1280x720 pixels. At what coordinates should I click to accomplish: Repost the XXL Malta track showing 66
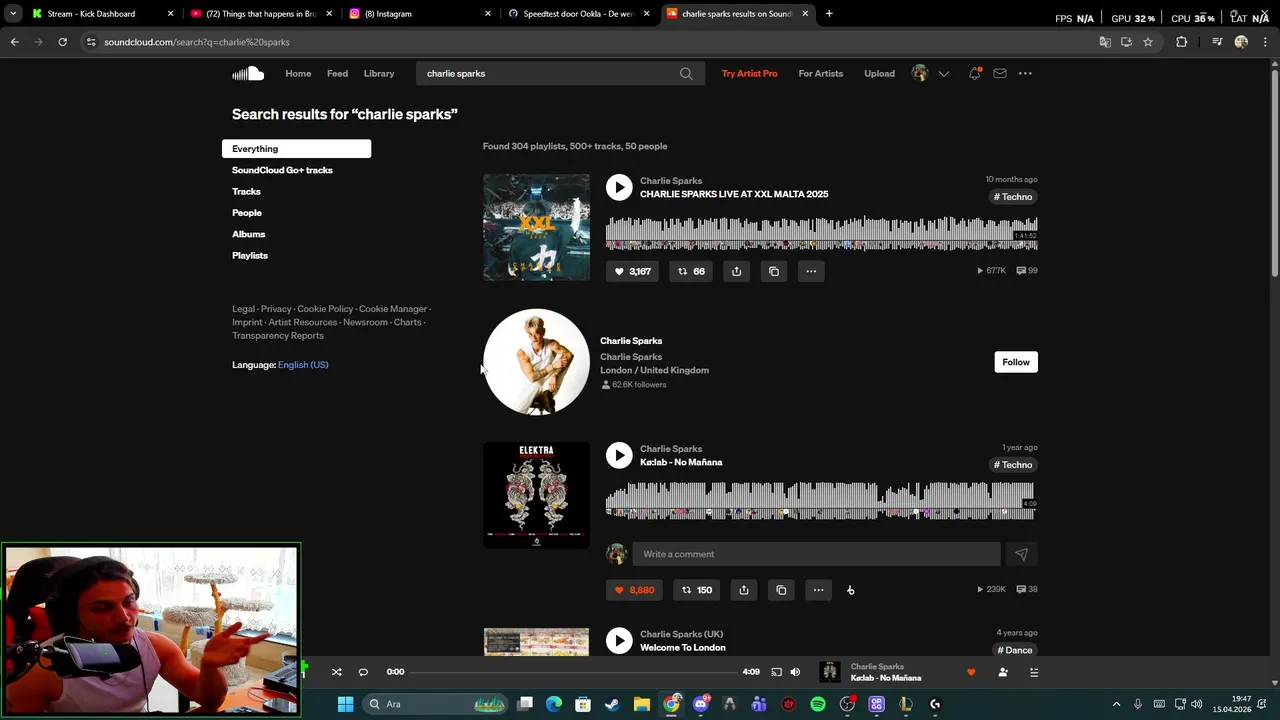pyautogui.click(x=691, y=271)
